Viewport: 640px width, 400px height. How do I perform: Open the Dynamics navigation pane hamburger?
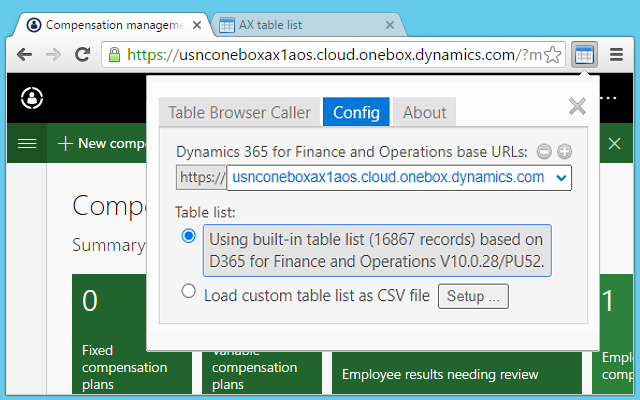click(x=27, y=143)
